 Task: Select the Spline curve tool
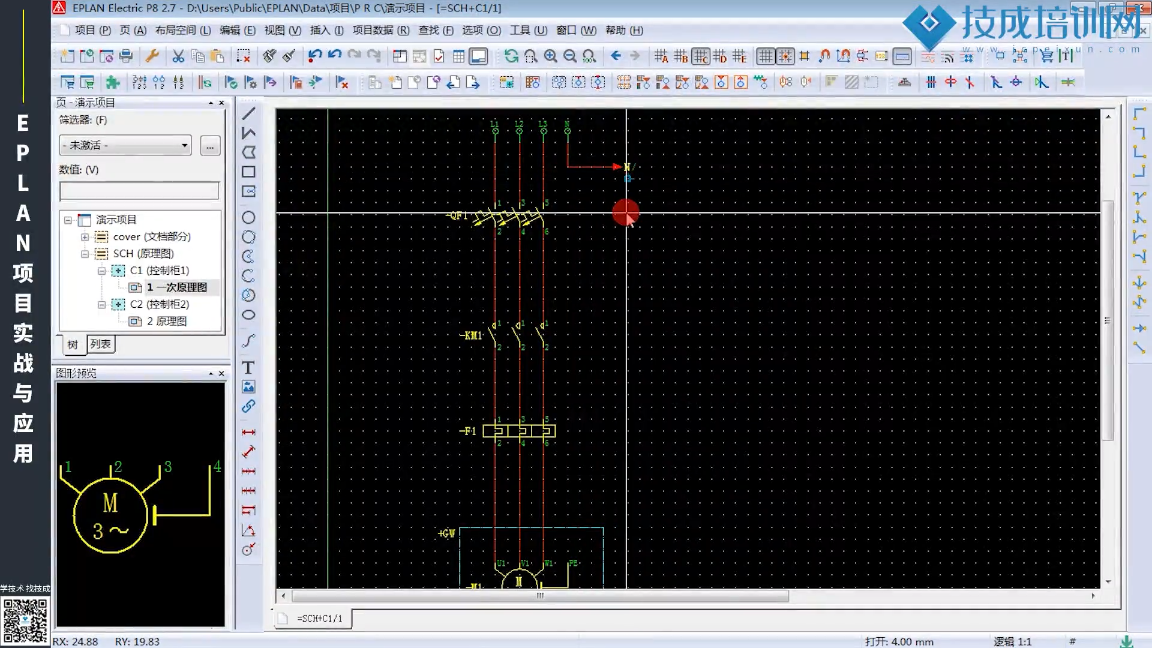tap(249, 341)
